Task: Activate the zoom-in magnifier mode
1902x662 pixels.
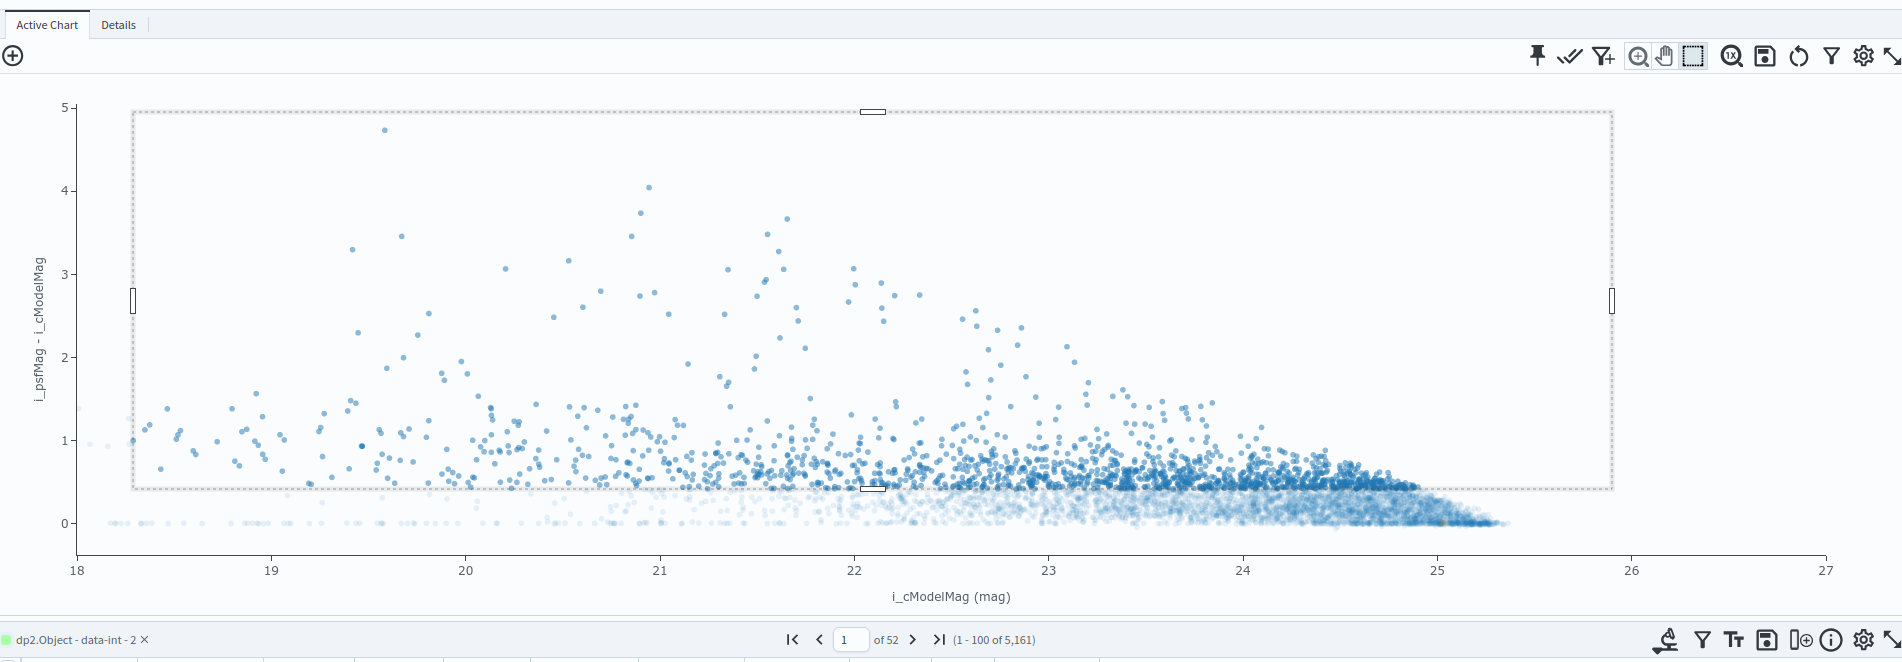Action: coord(1638,56)
